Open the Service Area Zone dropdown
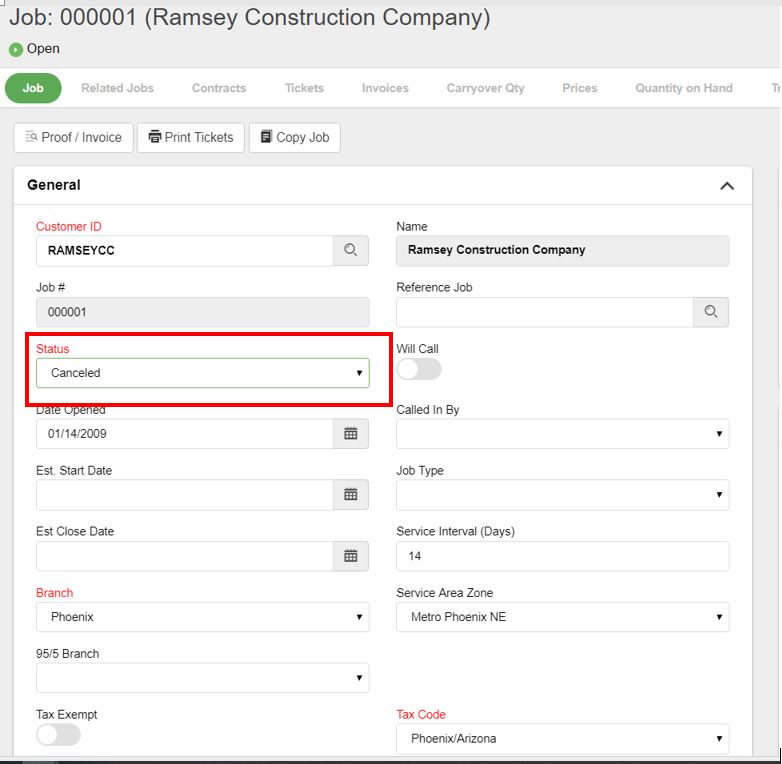 tap(563, 617)
